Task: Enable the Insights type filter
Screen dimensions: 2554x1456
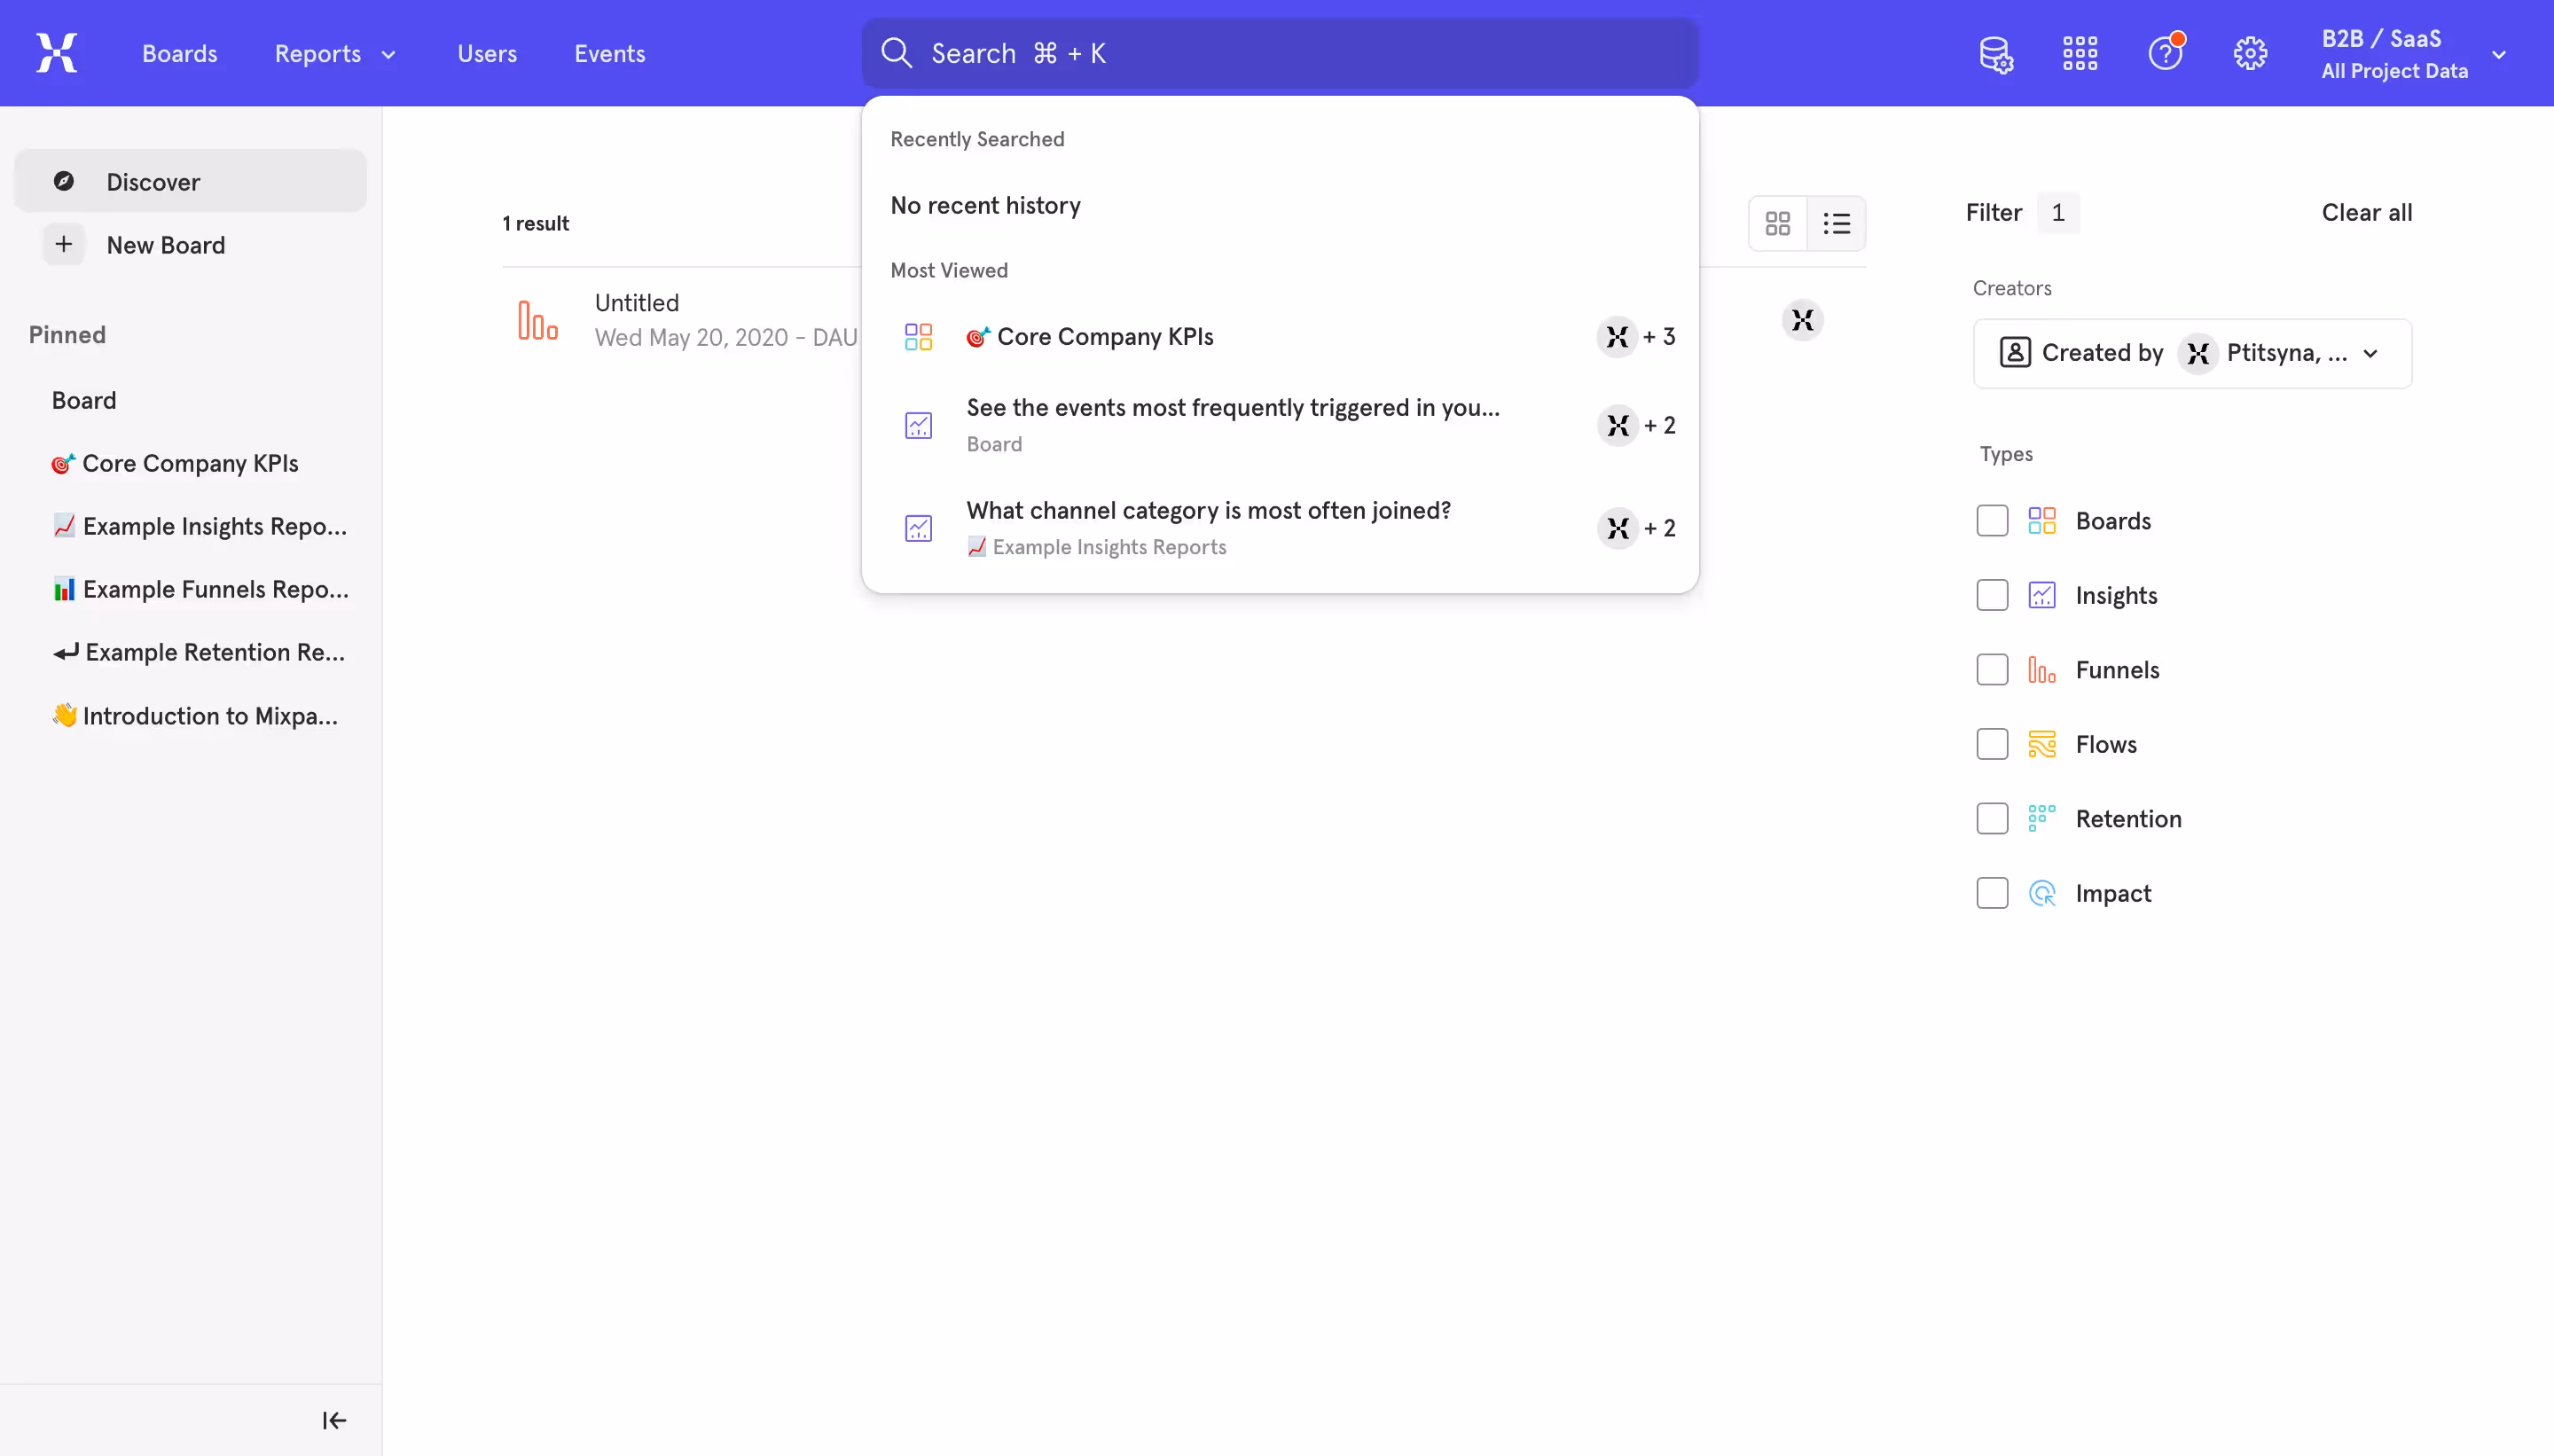Action: [x=1991, y=594]
